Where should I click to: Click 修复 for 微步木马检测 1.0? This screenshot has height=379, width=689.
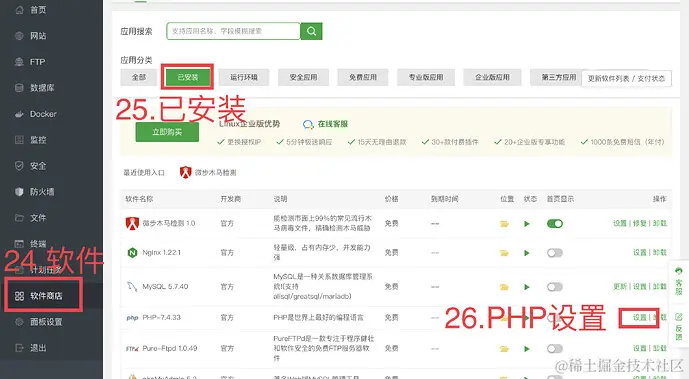click(x=639, y=224)
